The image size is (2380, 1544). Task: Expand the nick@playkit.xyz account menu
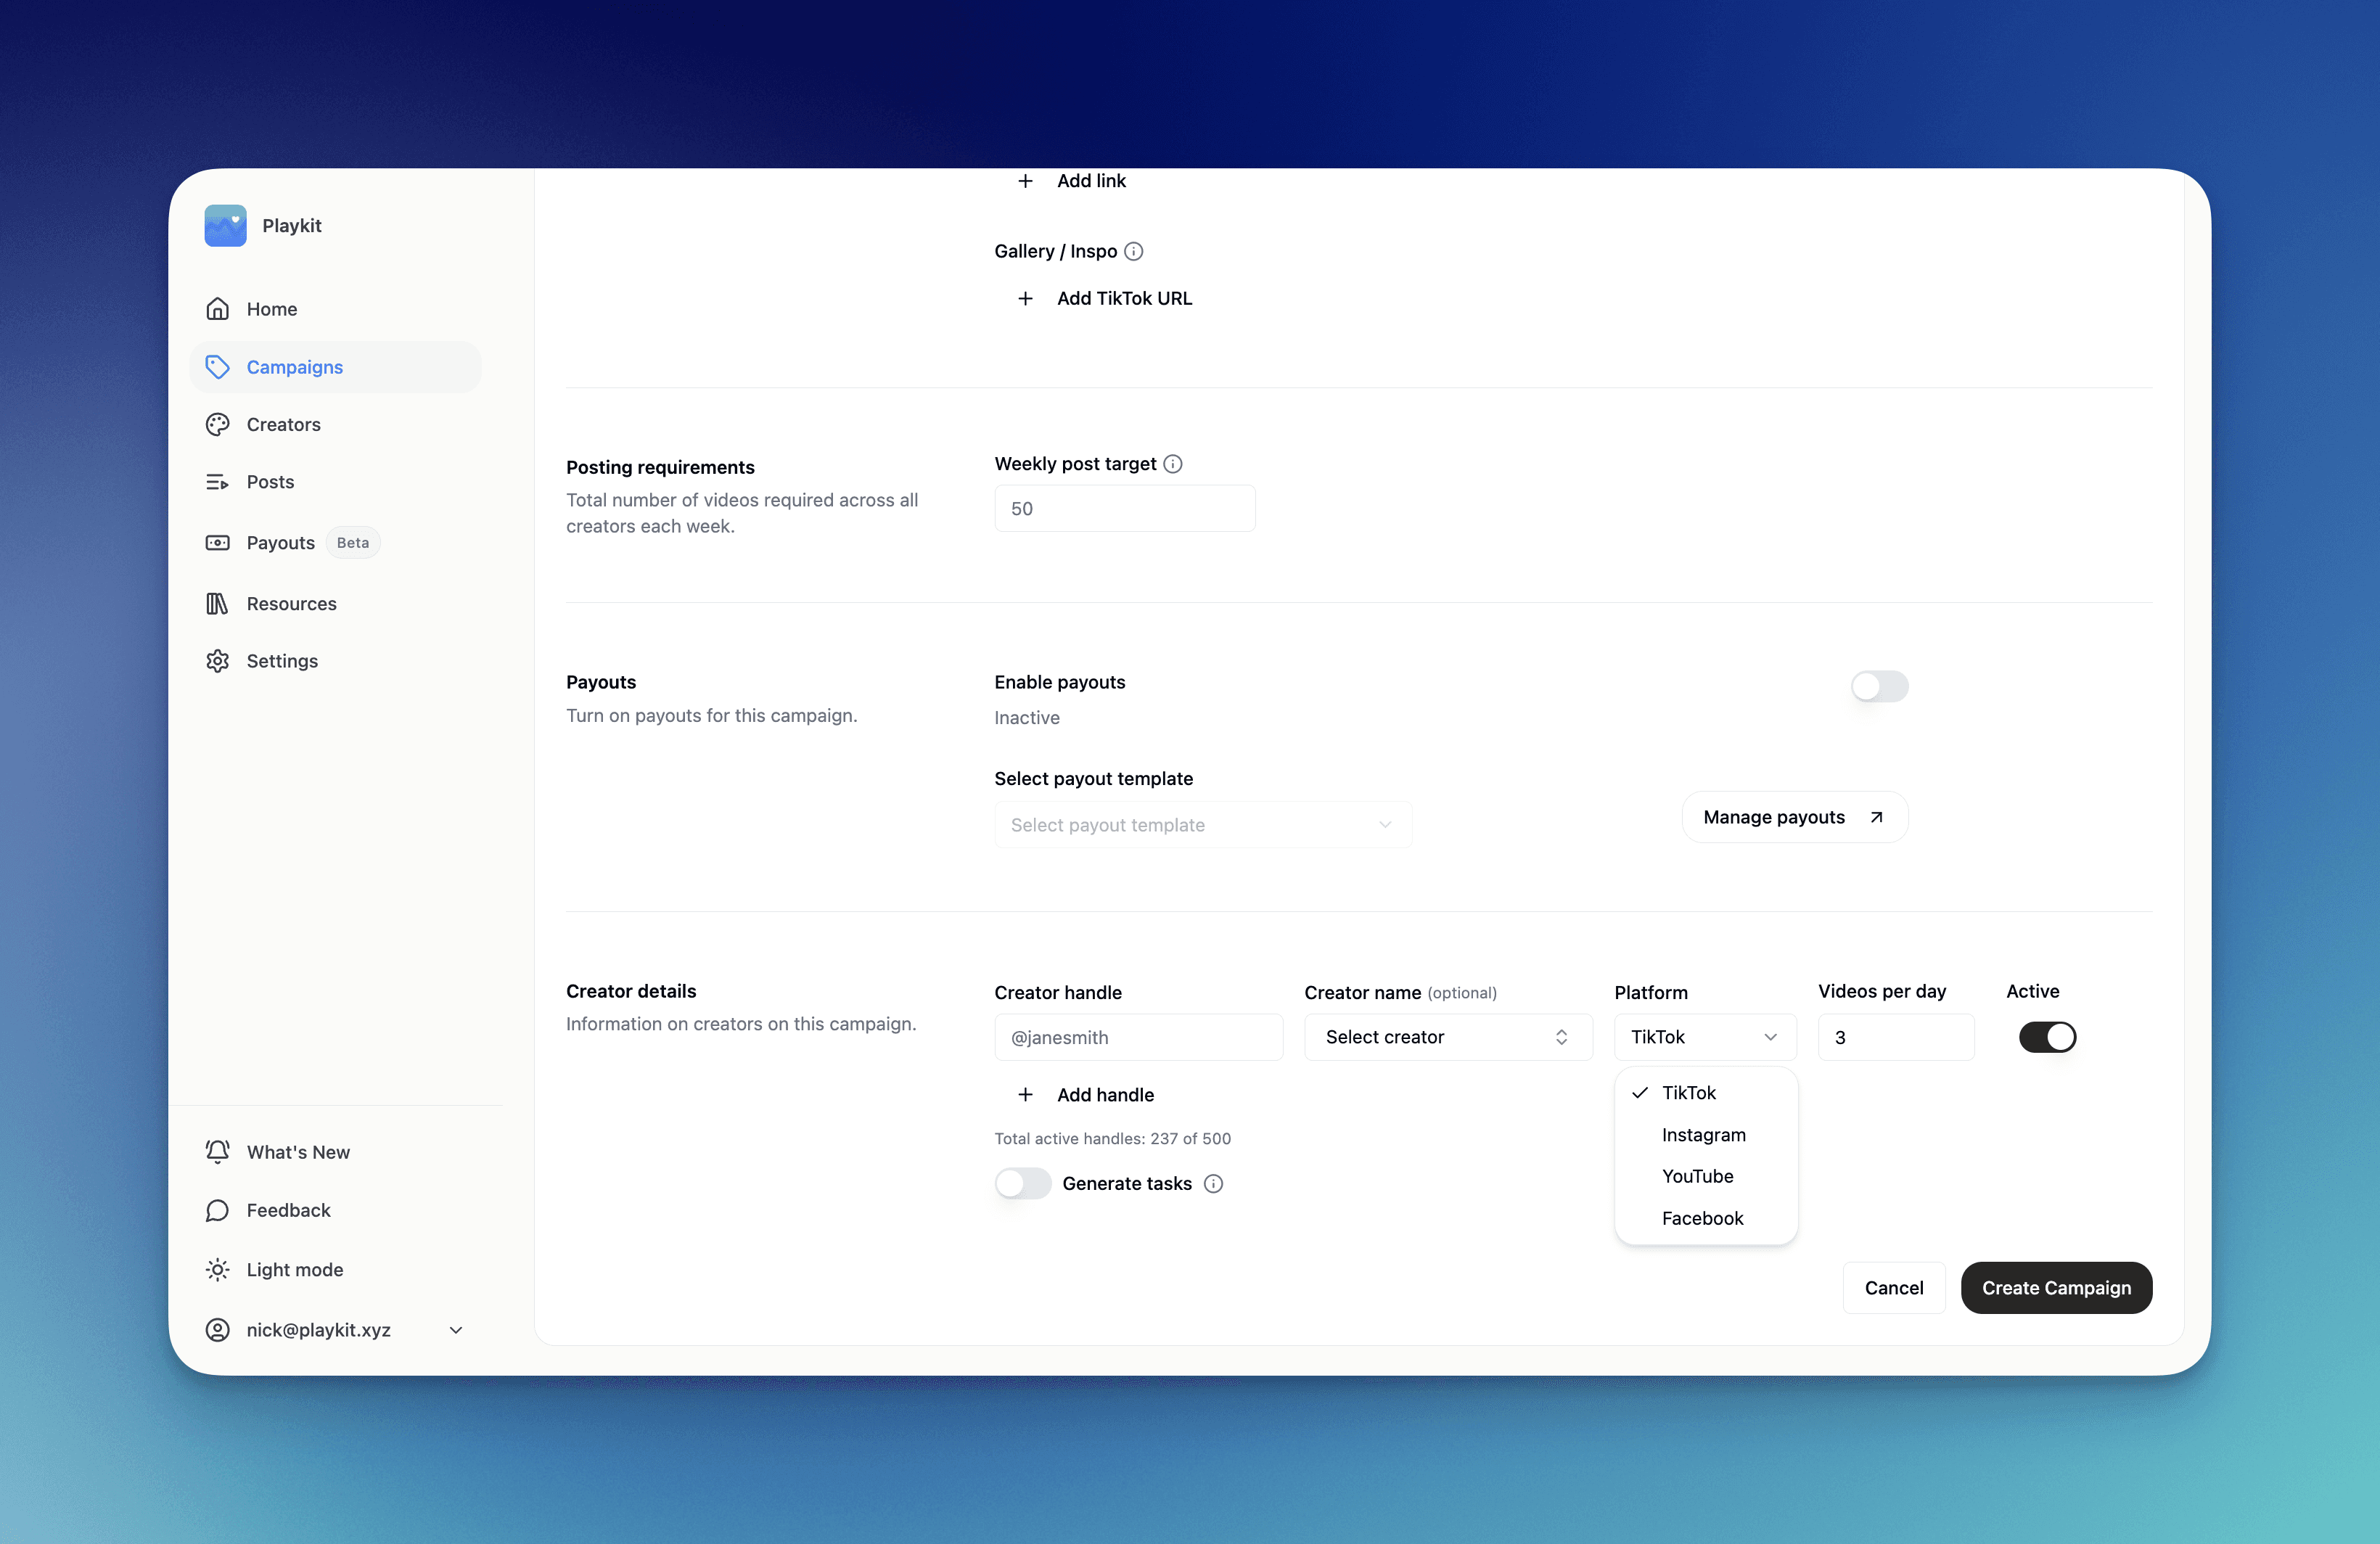[x=455, y=1330]
